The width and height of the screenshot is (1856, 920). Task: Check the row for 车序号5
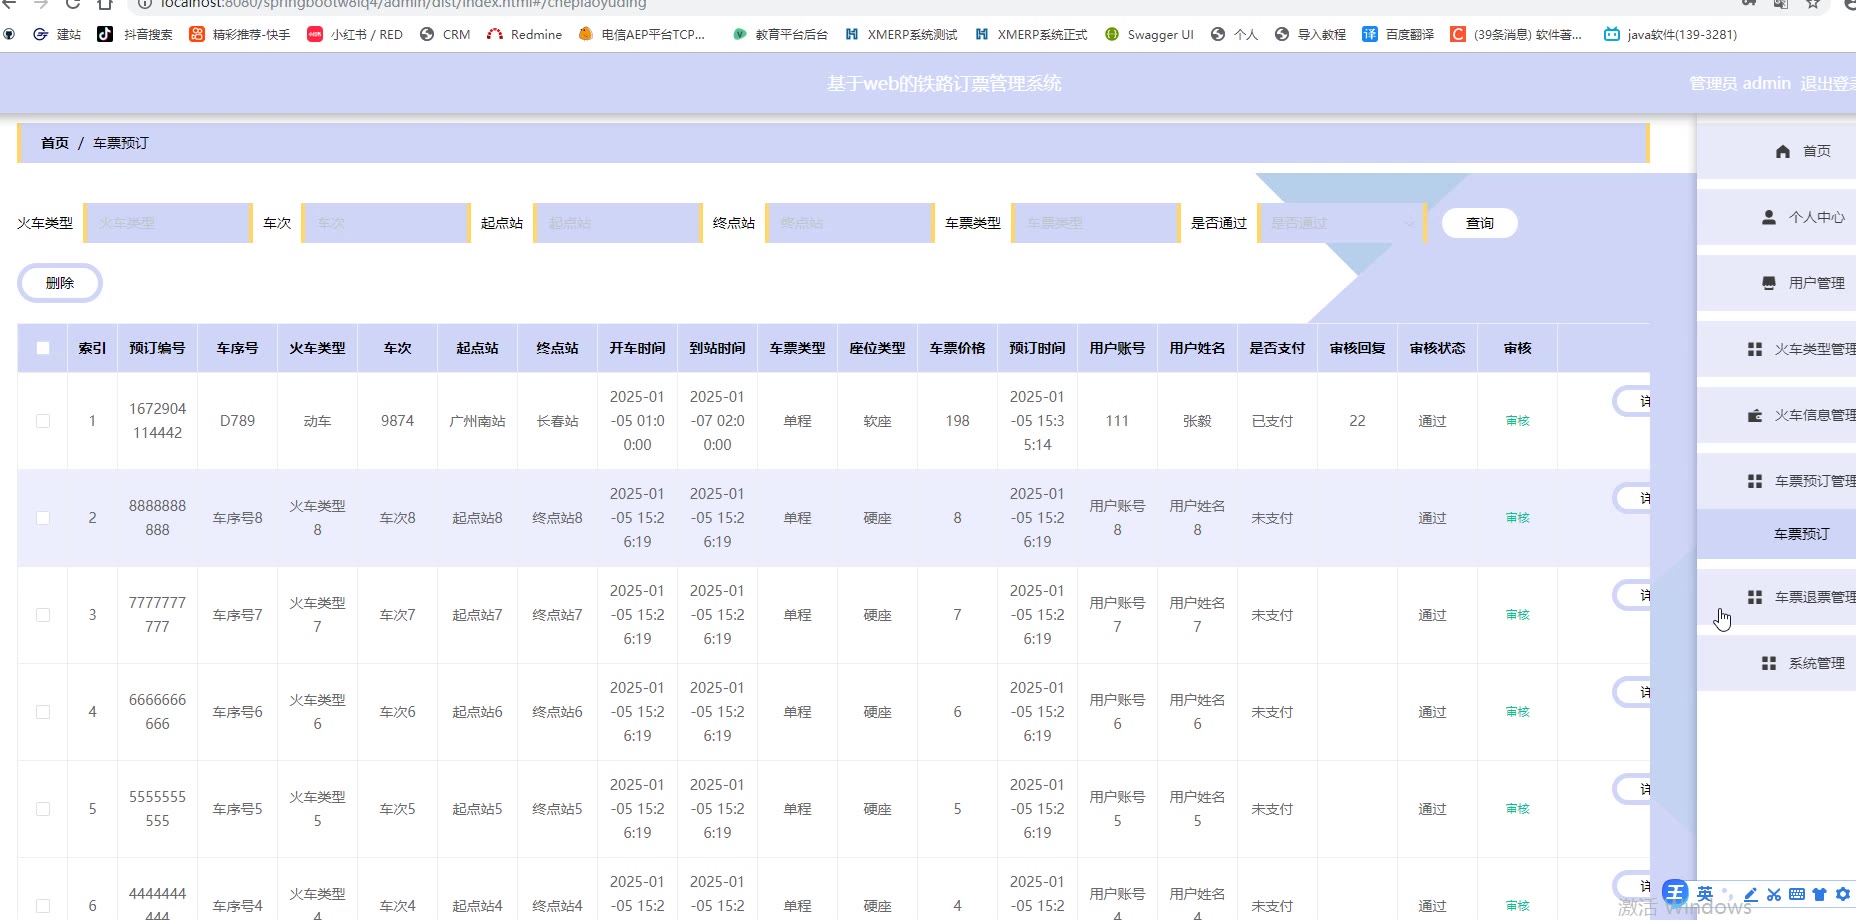point(43,809)
